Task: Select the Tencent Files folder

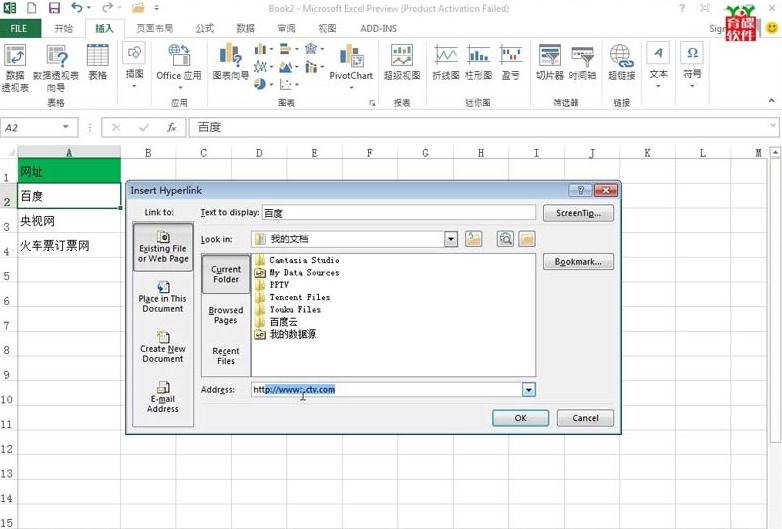Action: (x=293, y=297)
